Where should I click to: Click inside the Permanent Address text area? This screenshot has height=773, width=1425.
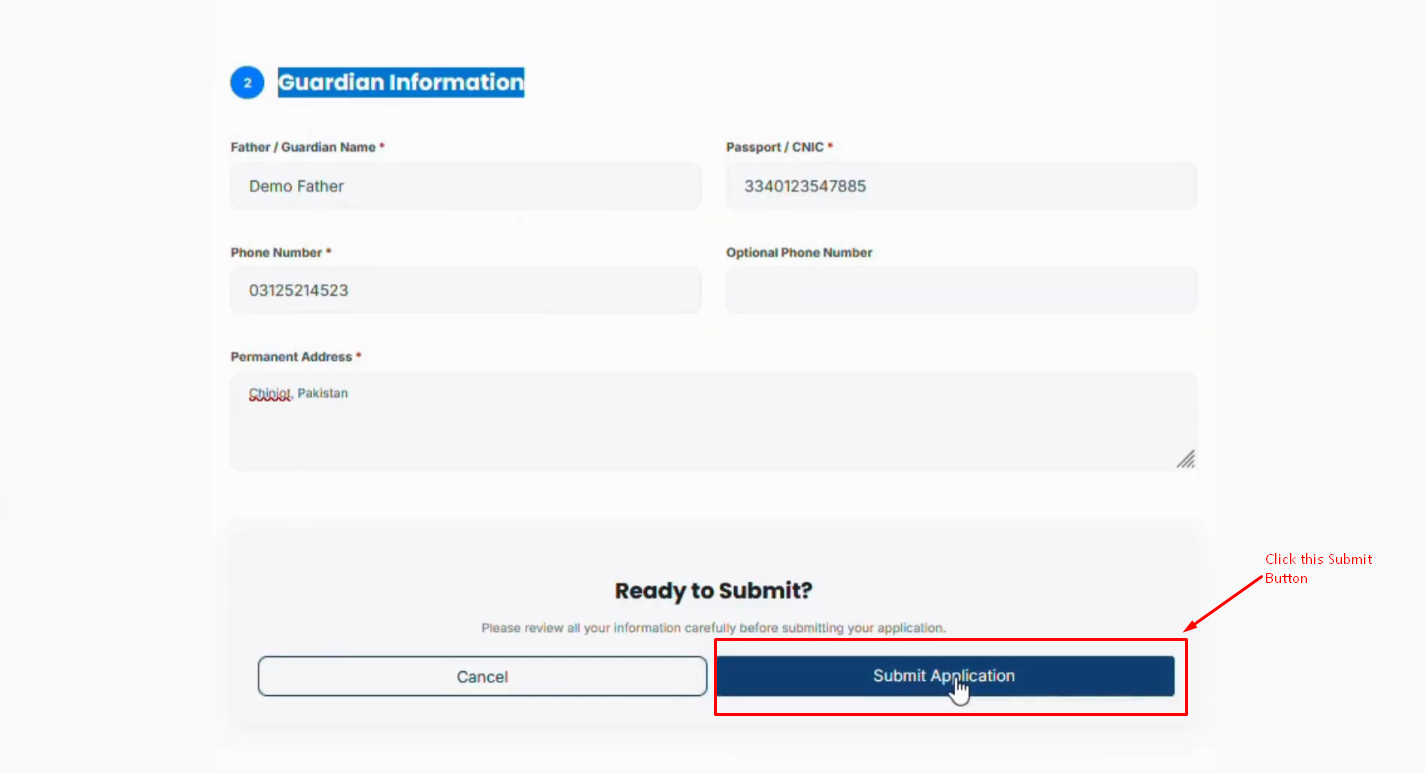tap(714, 421)
